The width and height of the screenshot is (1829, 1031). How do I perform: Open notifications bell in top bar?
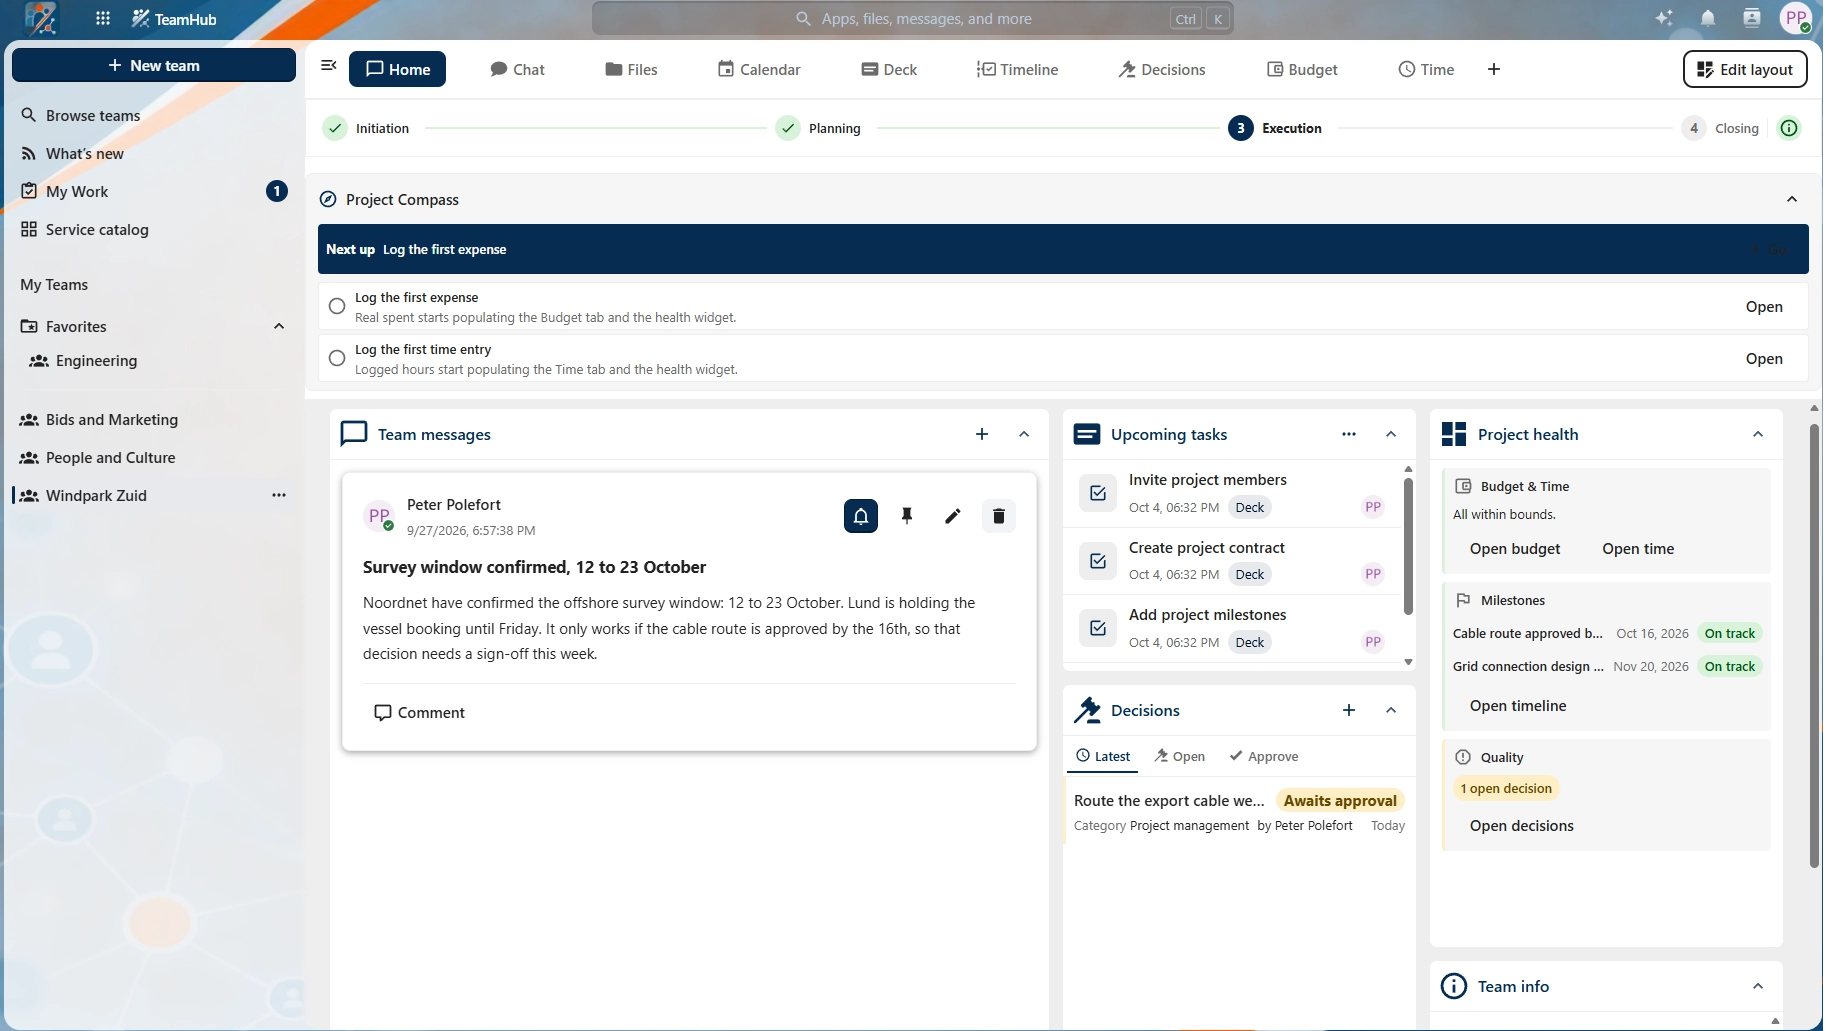[x=1708, y=18]
